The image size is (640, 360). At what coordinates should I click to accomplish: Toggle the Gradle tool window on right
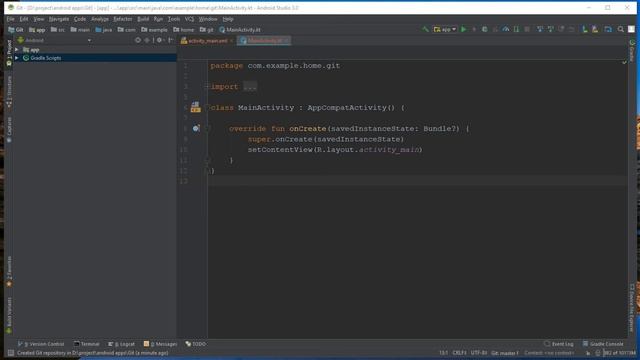tap(632, 51)
